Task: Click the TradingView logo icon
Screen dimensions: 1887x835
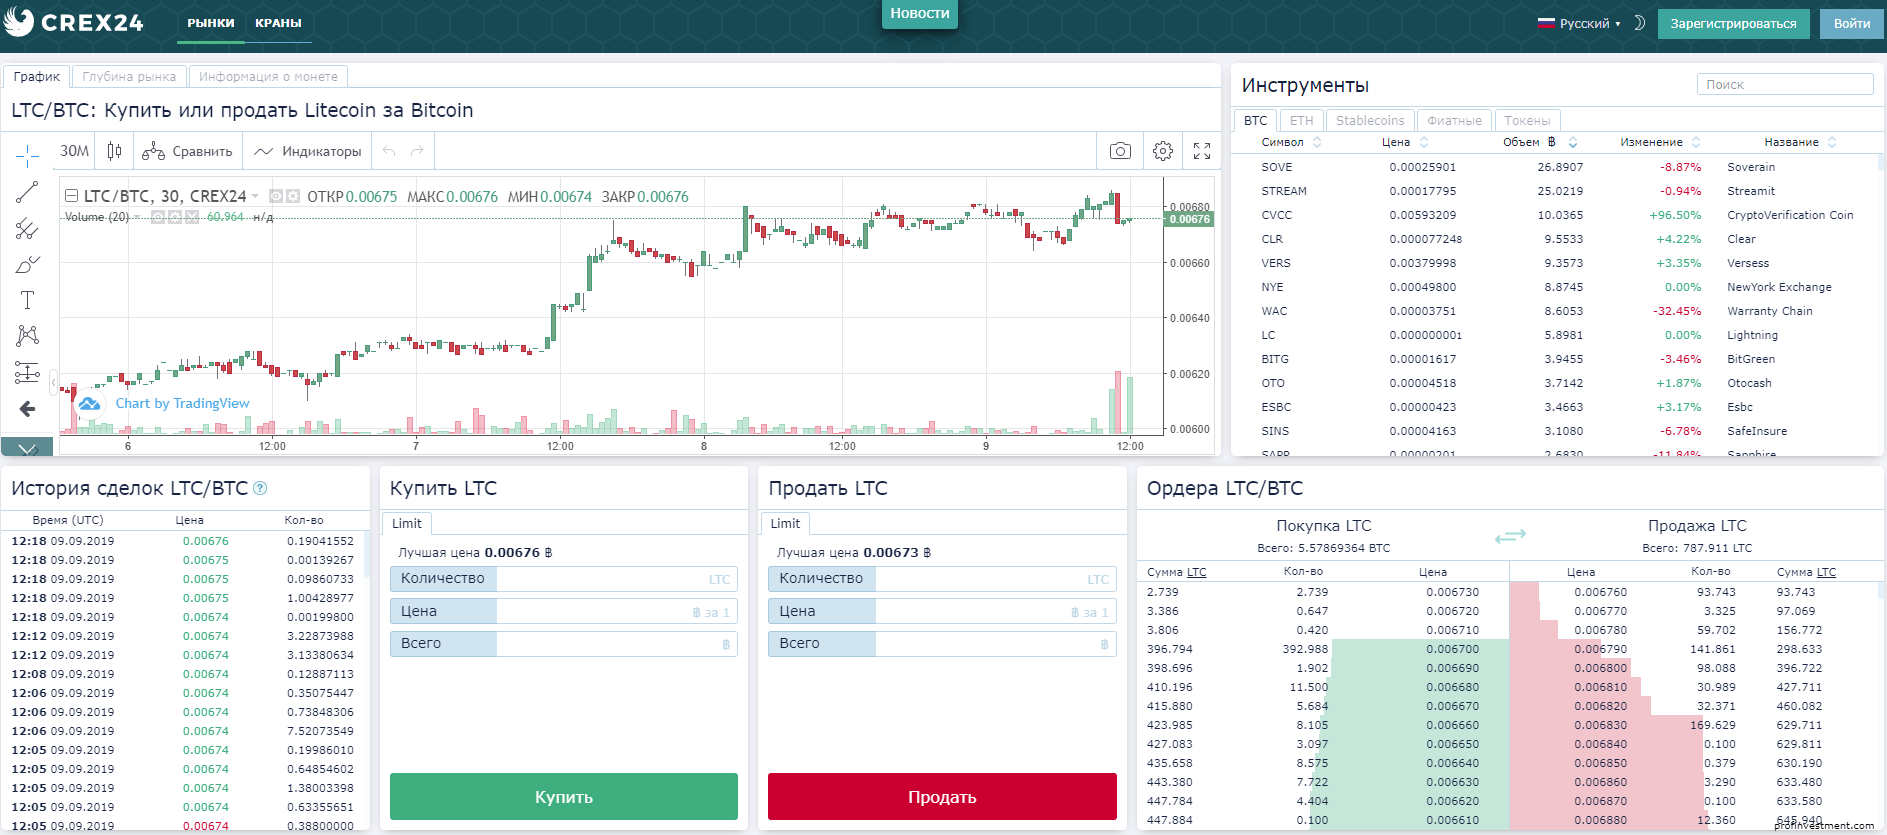Action: pos(89,403)
